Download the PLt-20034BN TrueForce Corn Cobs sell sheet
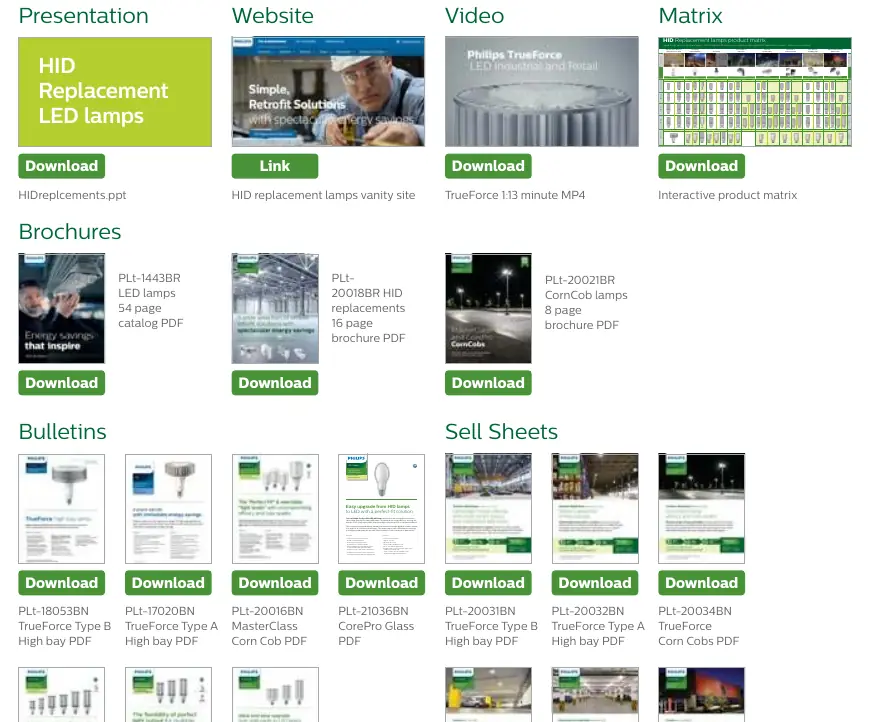870x722 pixels. tap(701, 583)
